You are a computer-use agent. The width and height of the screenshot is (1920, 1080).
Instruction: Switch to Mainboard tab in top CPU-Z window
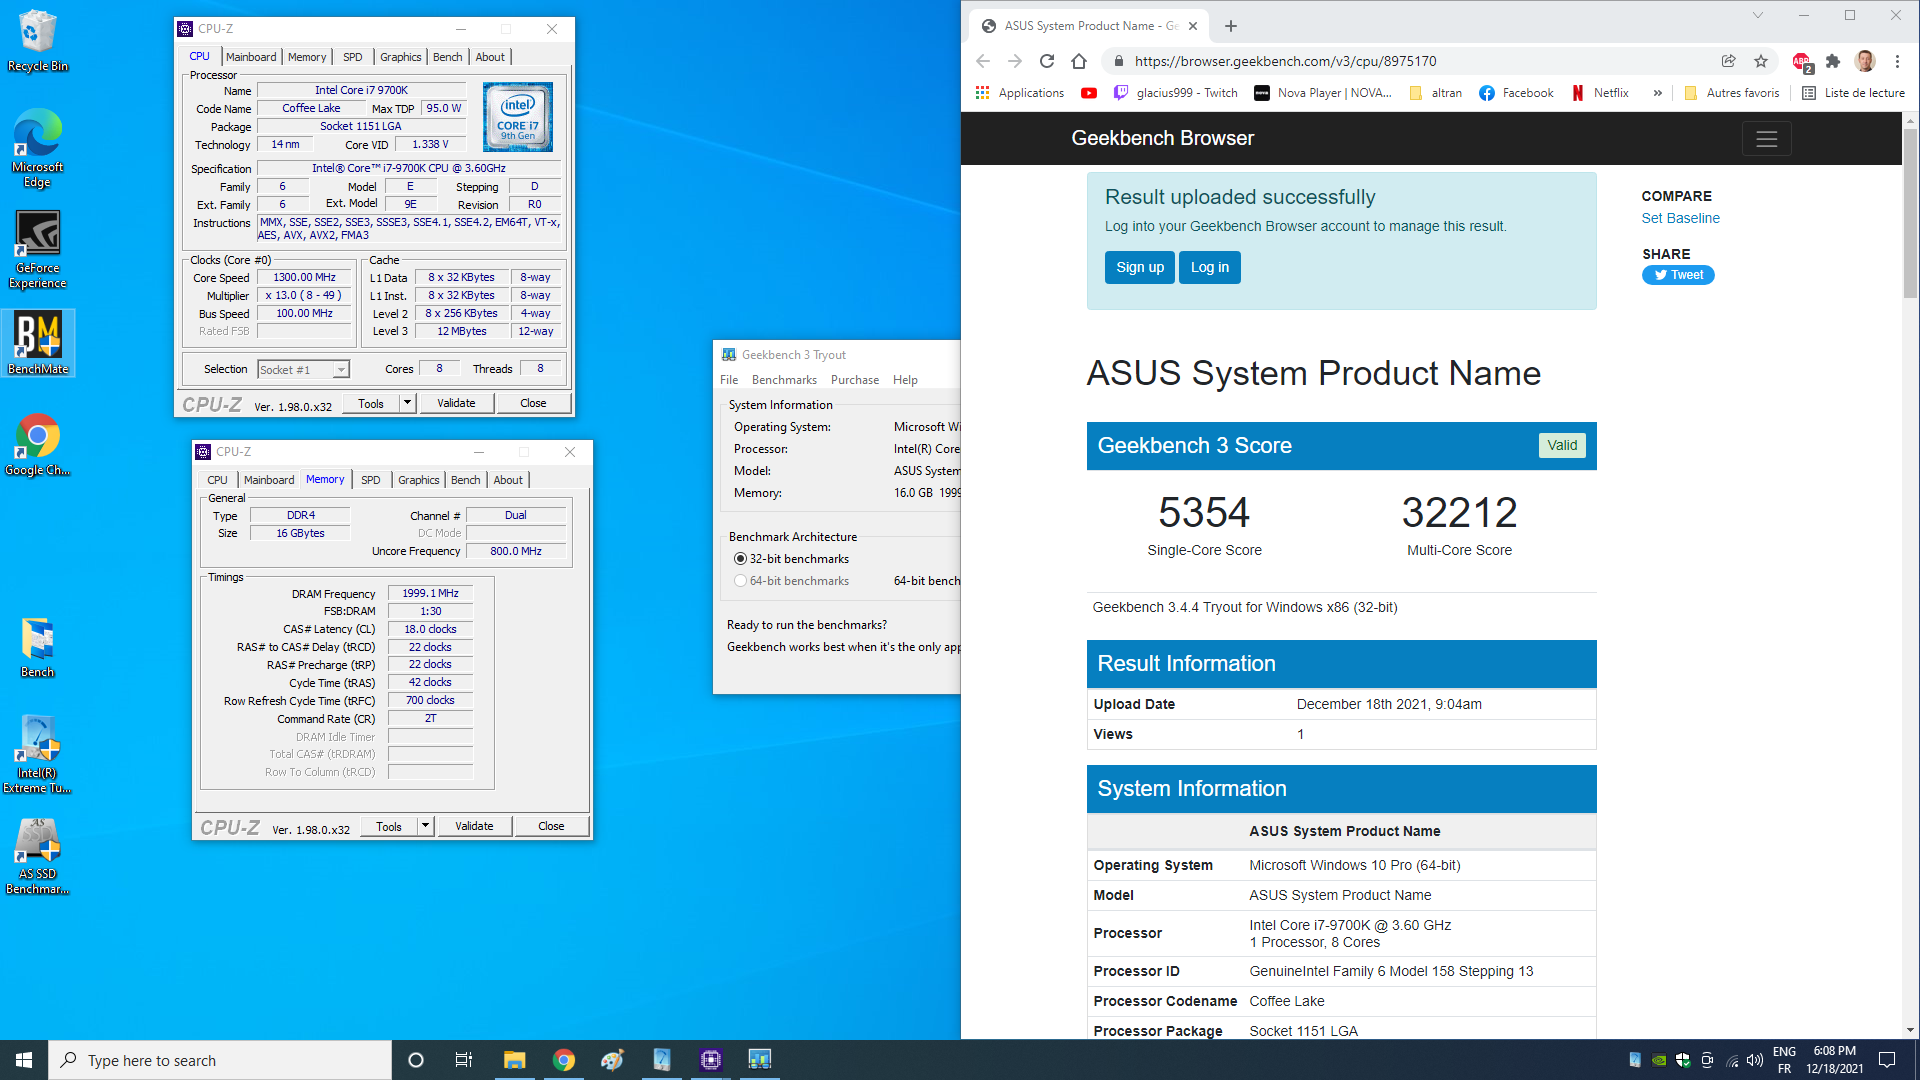tap(251, 57)
